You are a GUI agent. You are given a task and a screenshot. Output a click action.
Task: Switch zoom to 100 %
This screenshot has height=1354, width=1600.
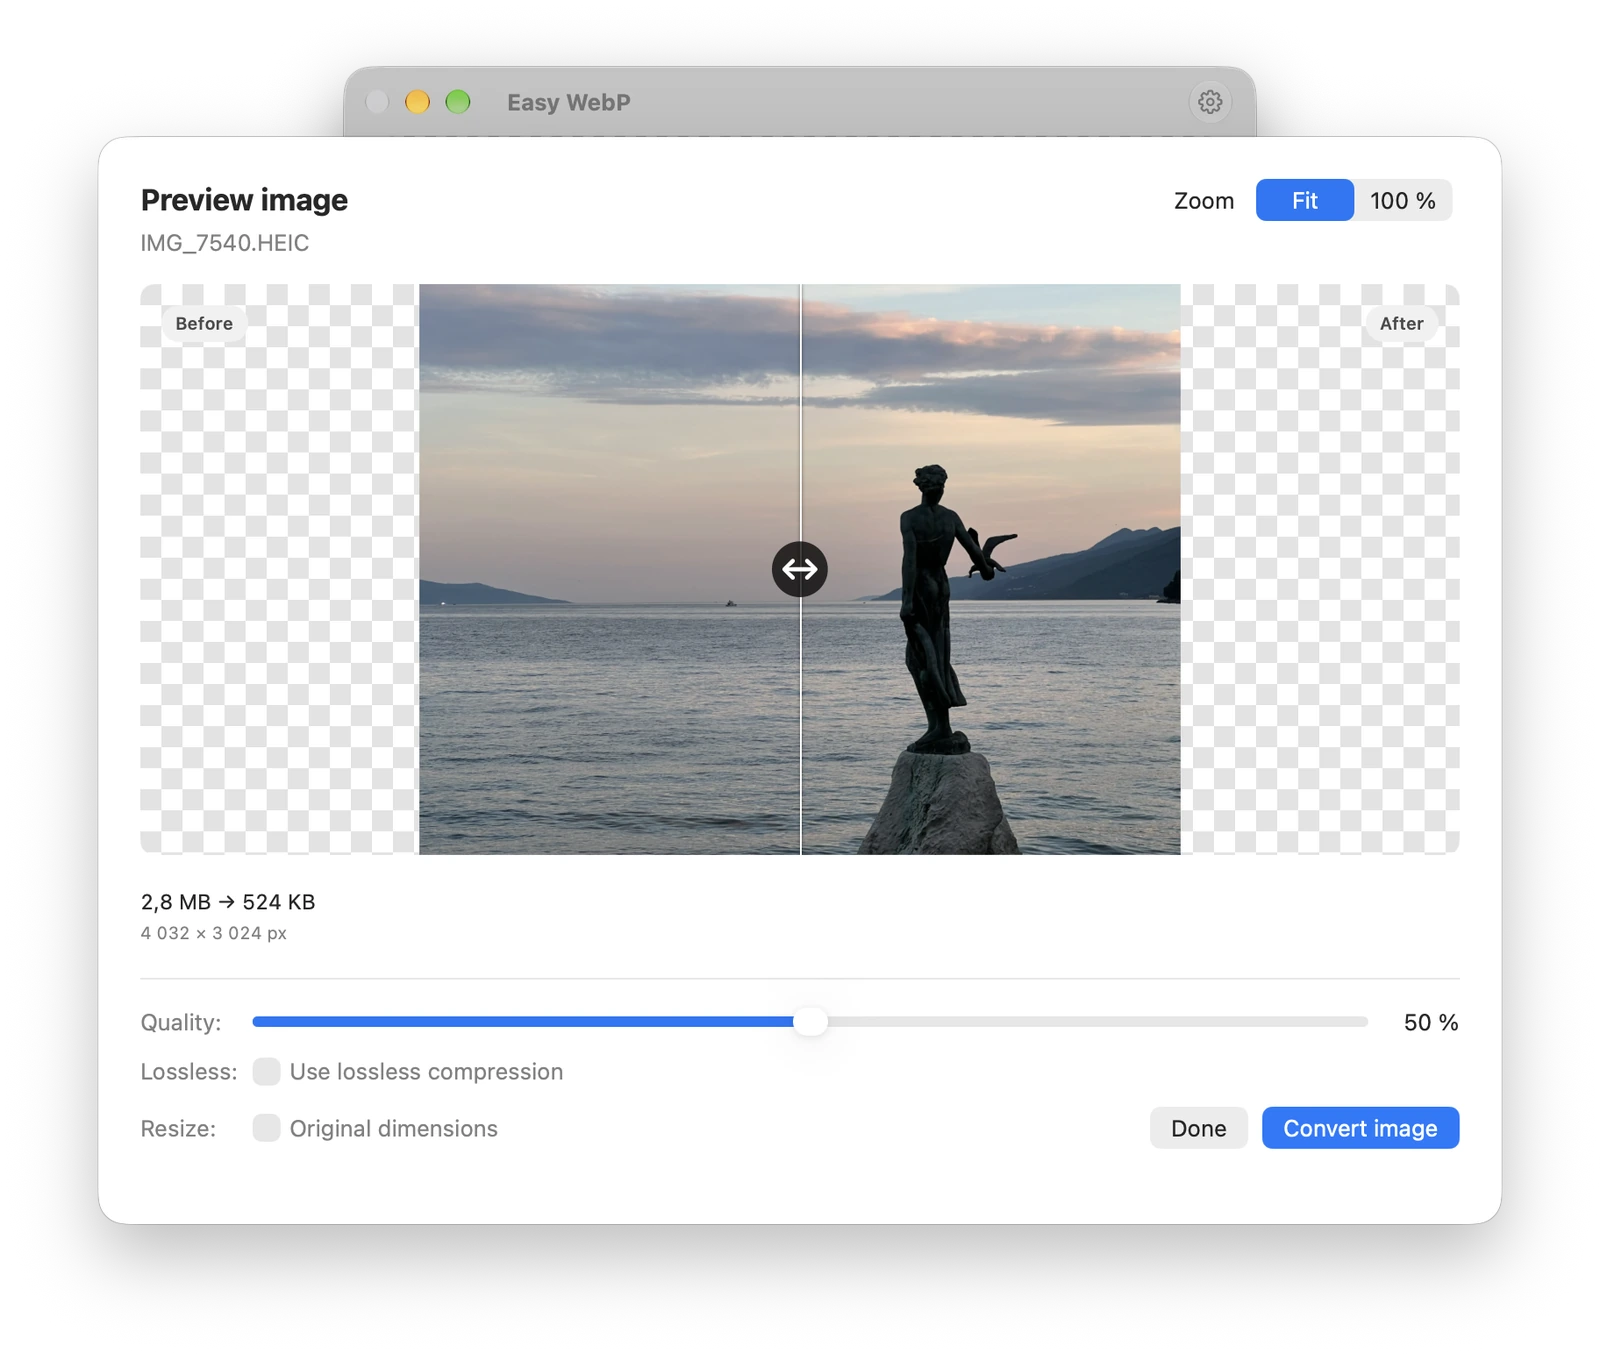tap(1403, 200)
